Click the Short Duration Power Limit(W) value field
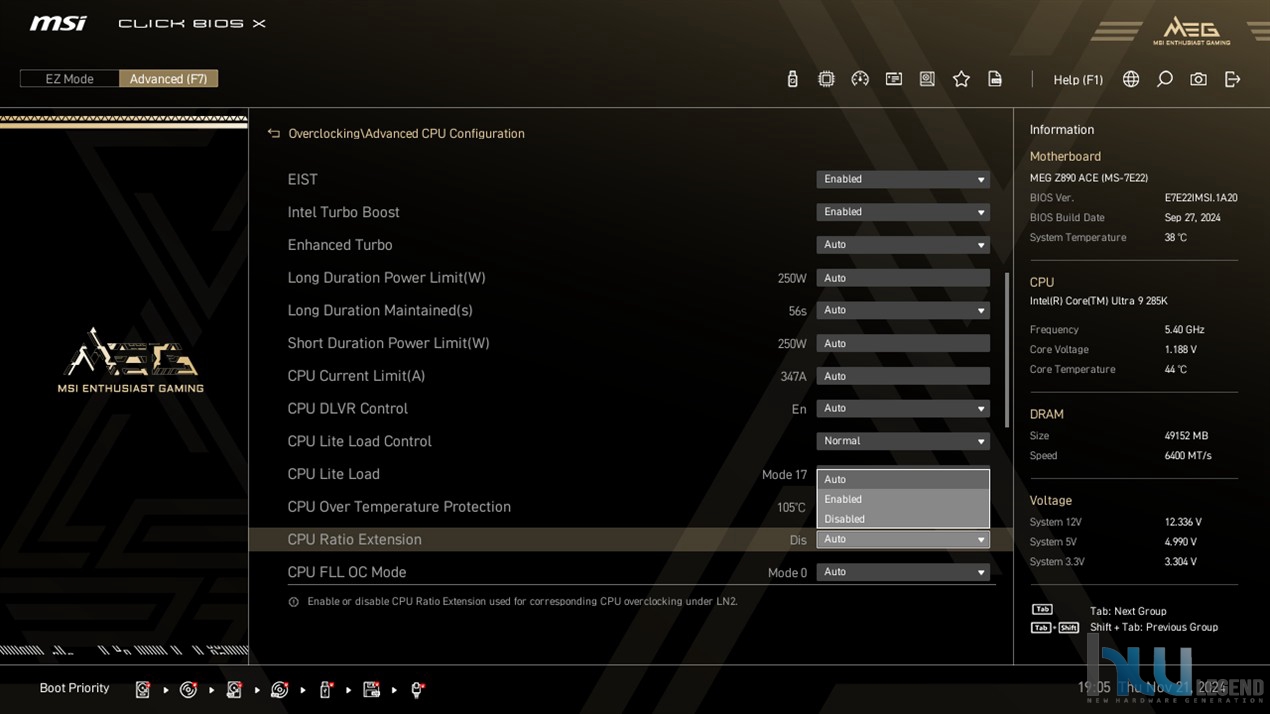Viewport: 1270px width, 714px height. coord(903,343)
